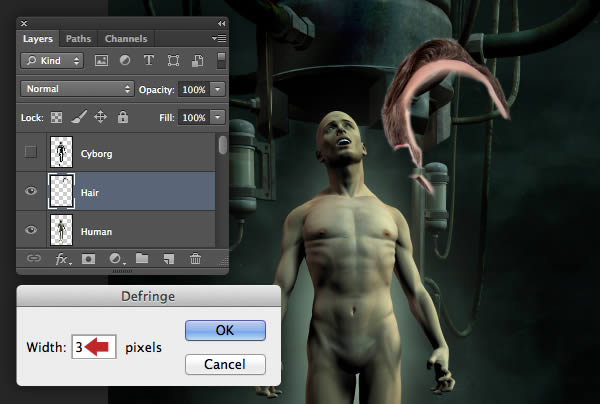The height and width of the screenshot is (404, 600).
Task: Switch to the Layers tab
Action: pos(38,39)
